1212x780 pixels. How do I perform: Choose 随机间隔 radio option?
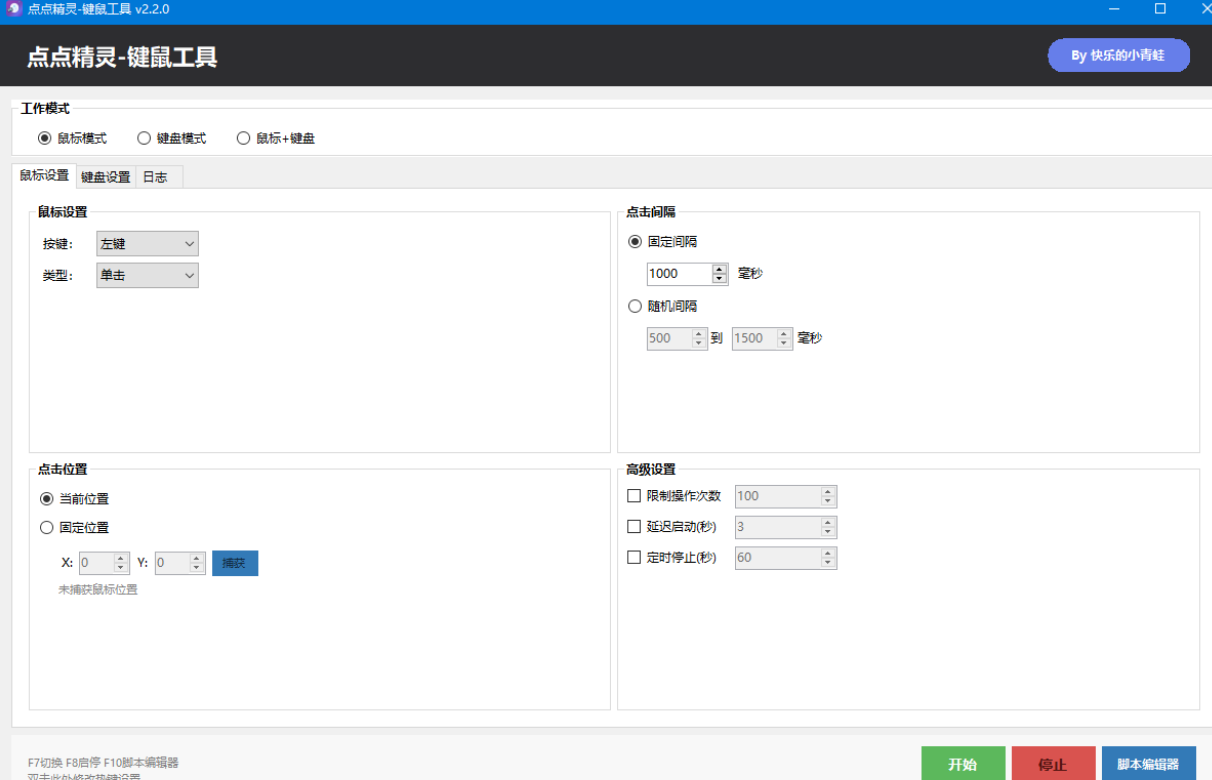[635, 306]
